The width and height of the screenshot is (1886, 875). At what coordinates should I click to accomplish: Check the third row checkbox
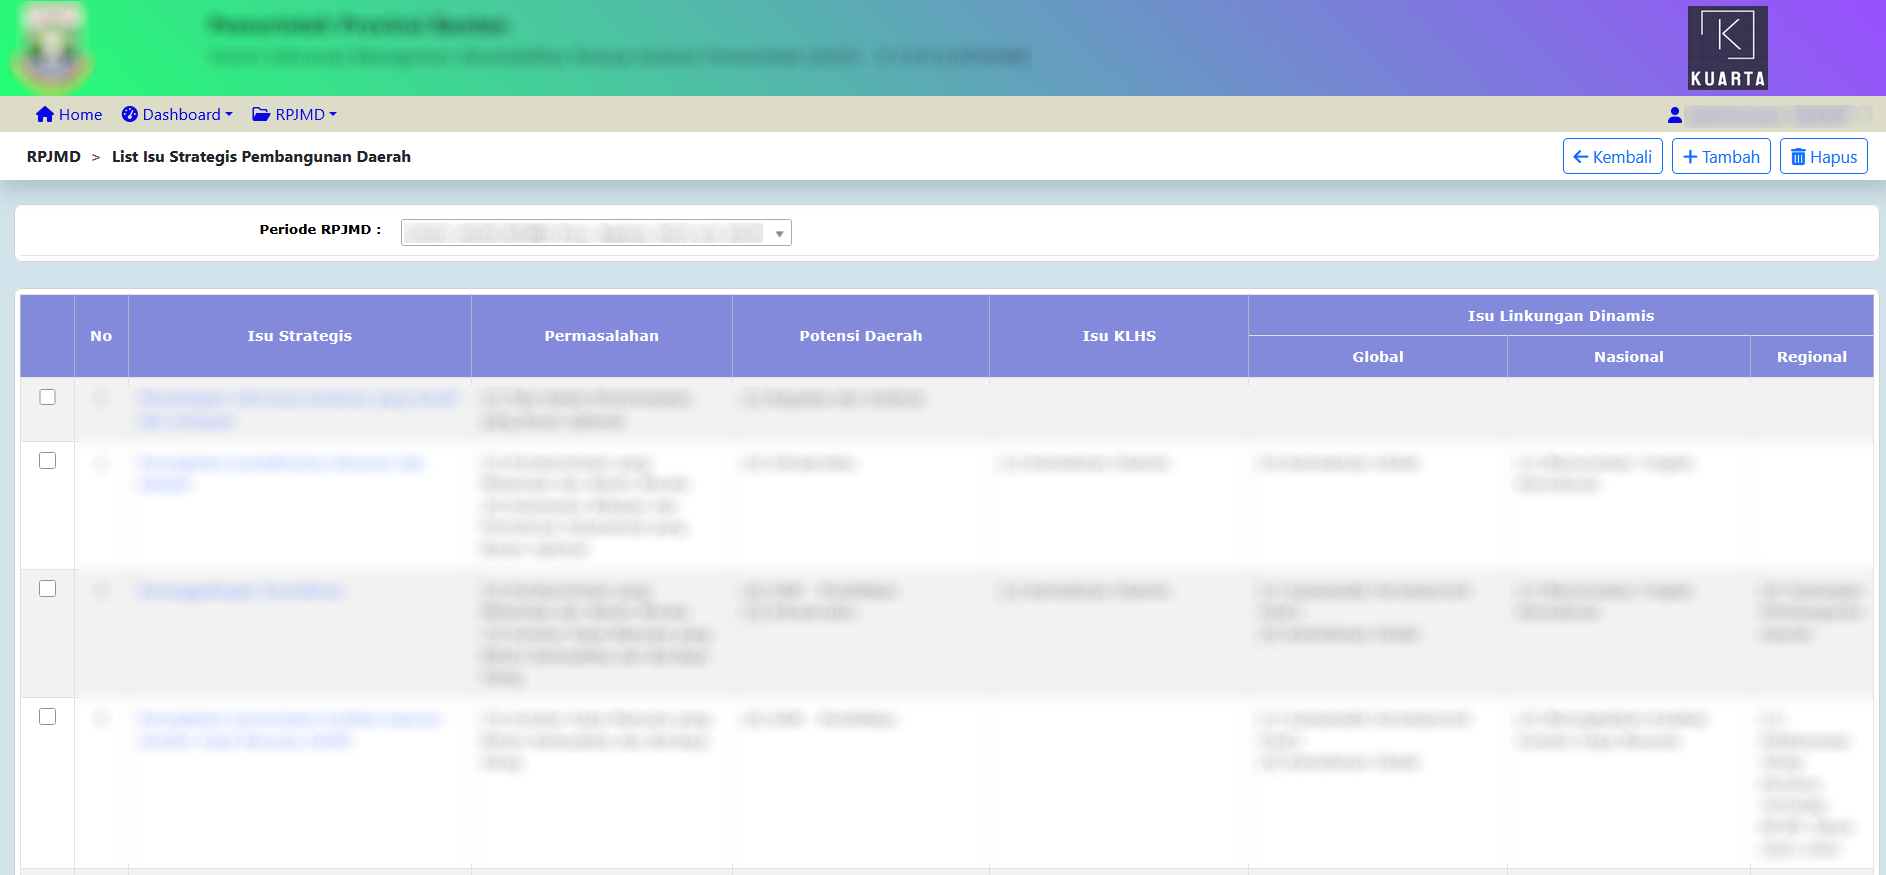47,589
